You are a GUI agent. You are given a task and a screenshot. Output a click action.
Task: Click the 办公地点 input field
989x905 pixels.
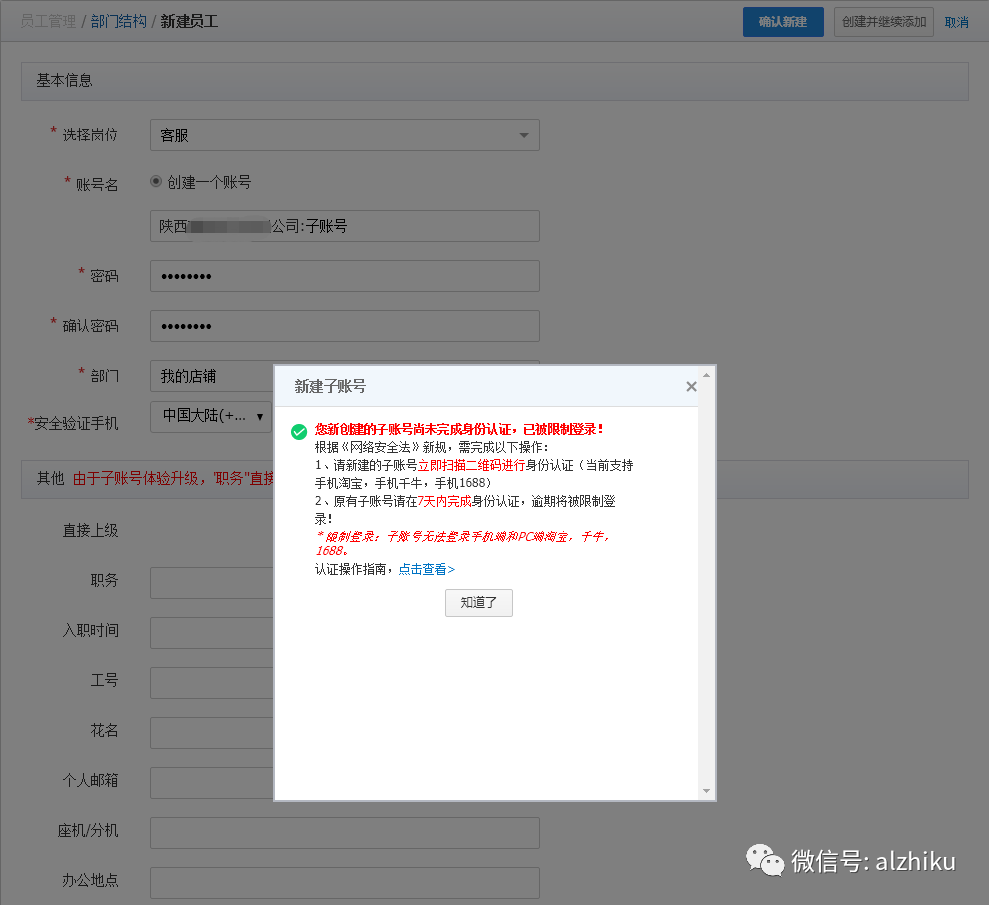pyautogui.click(x=344, y=882)
